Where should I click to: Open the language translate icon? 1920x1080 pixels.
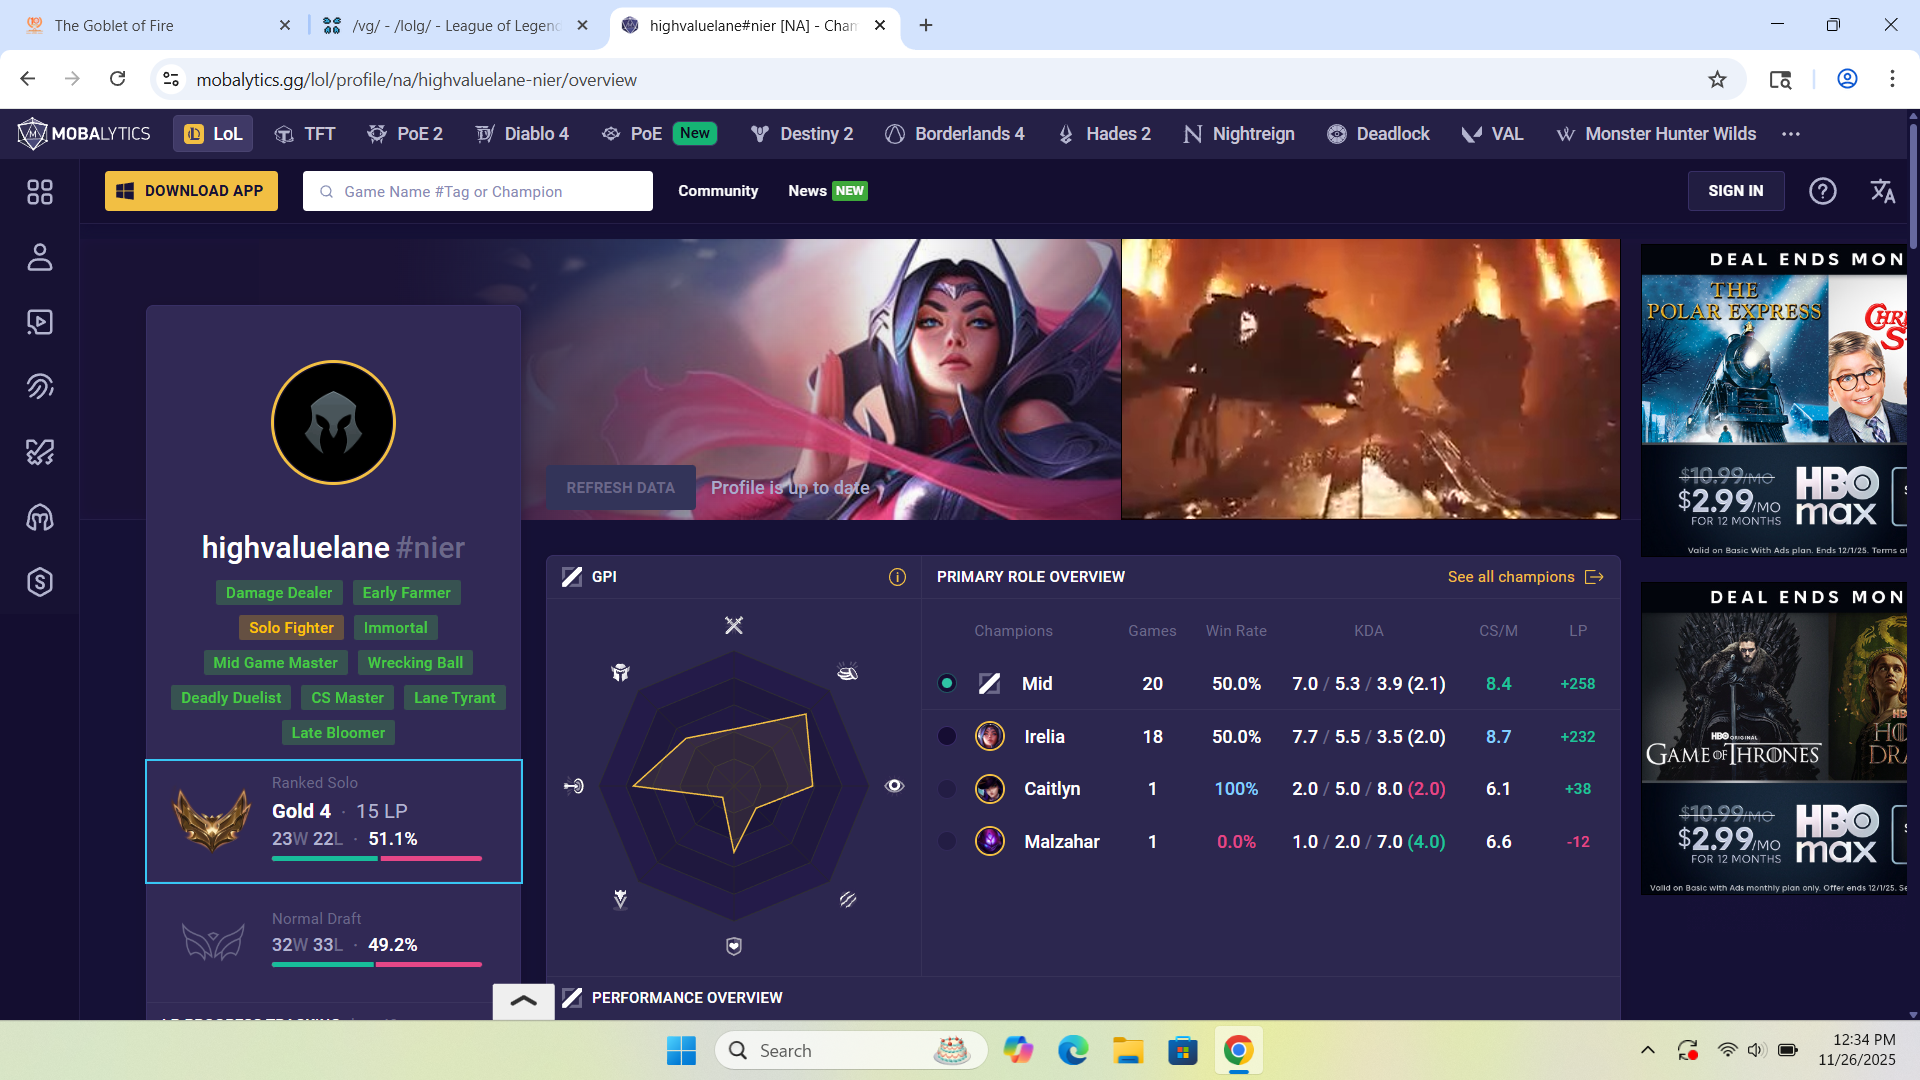(x=1882, y=191)
